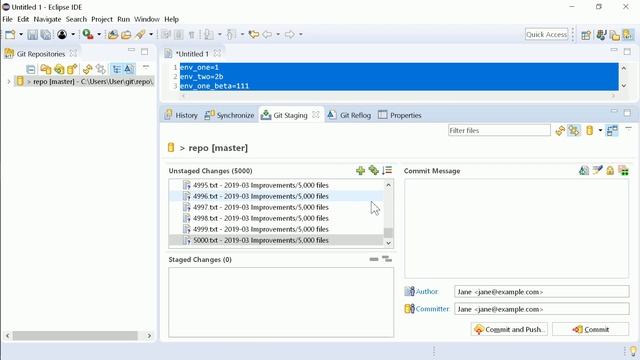The image size is (640, 360).
Task: Open the Navigate menu
Action: (47, 19)
